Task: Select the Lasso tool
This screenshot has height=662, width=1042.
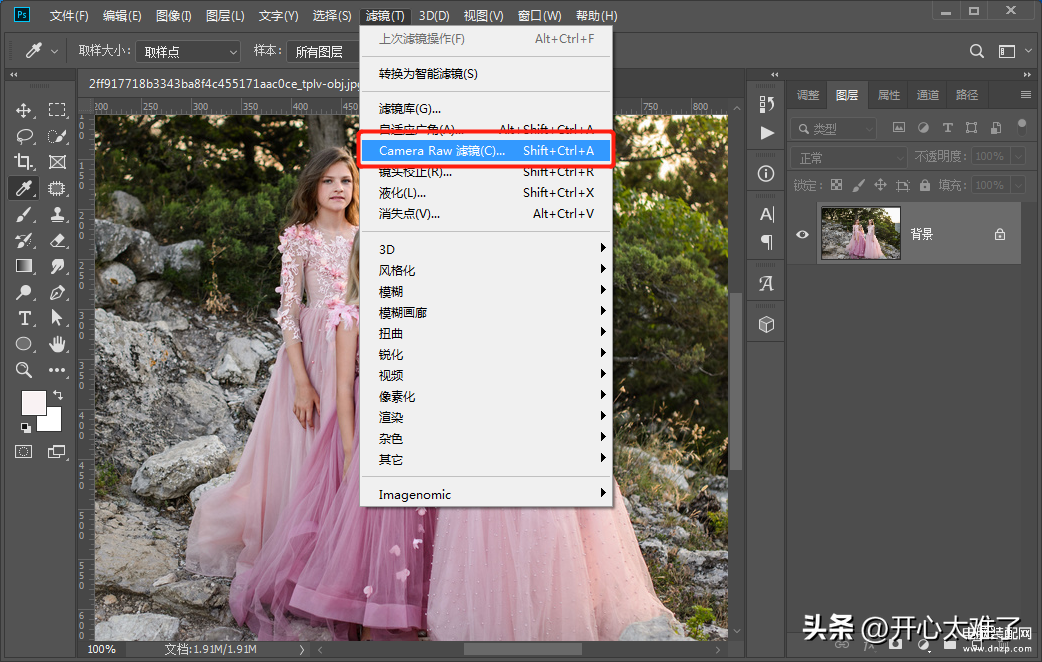Action: tap(24, 136)
